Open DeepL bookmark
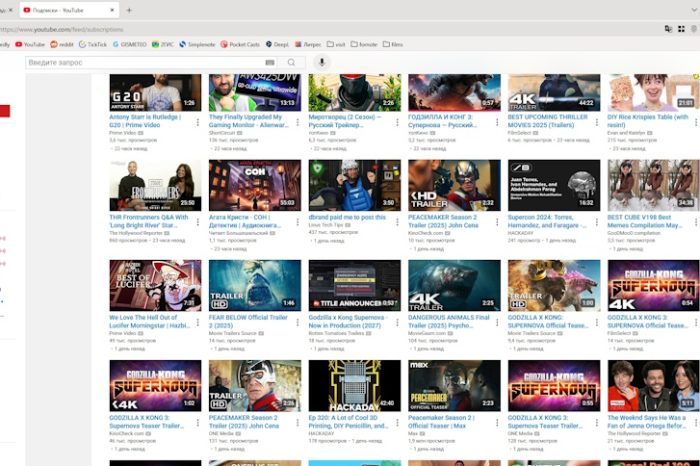The width and height of the screenshot is (700, 466). click(x=277, y=44)
